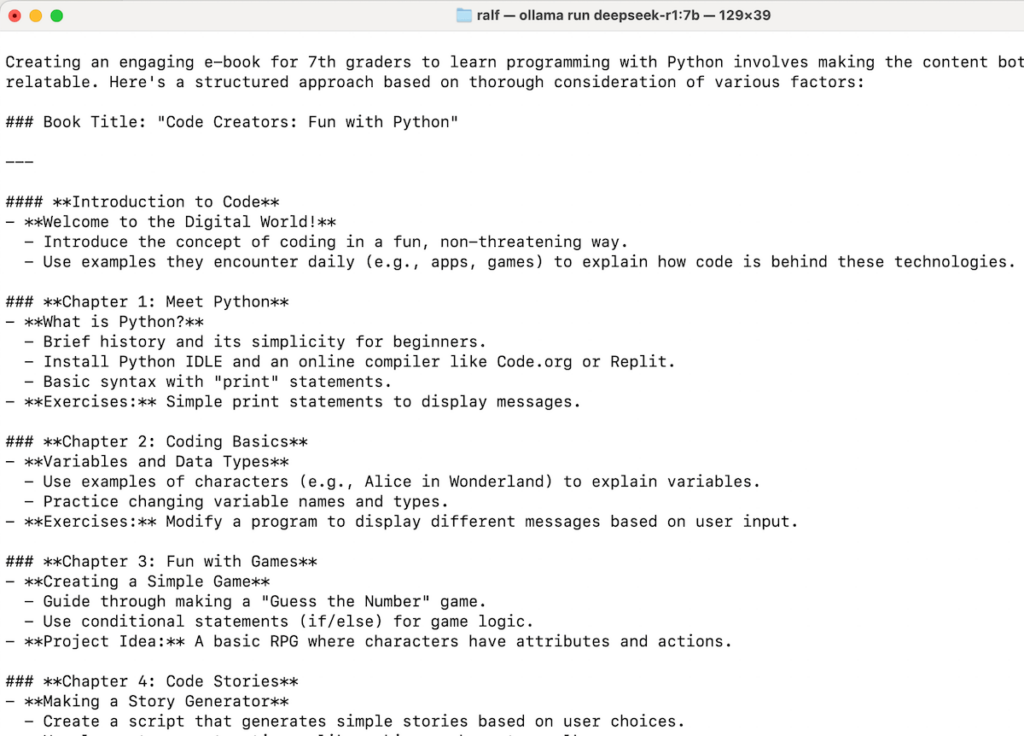
Task: Close the terminal window with red button
Action: (x=15, y=15)
